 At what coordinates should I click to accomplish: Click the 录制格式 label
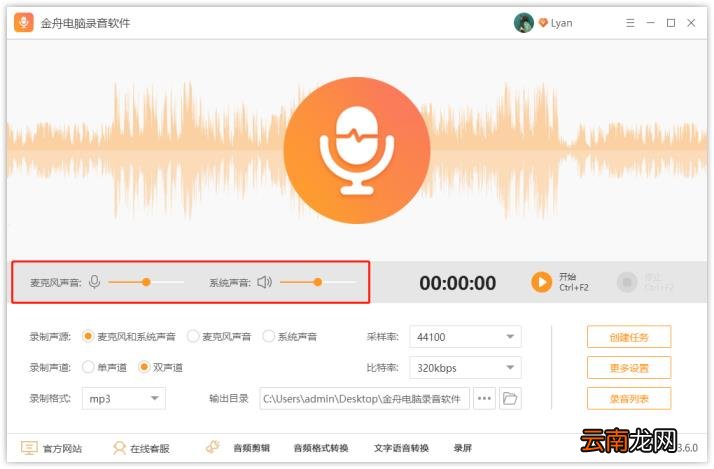(50, 399)
